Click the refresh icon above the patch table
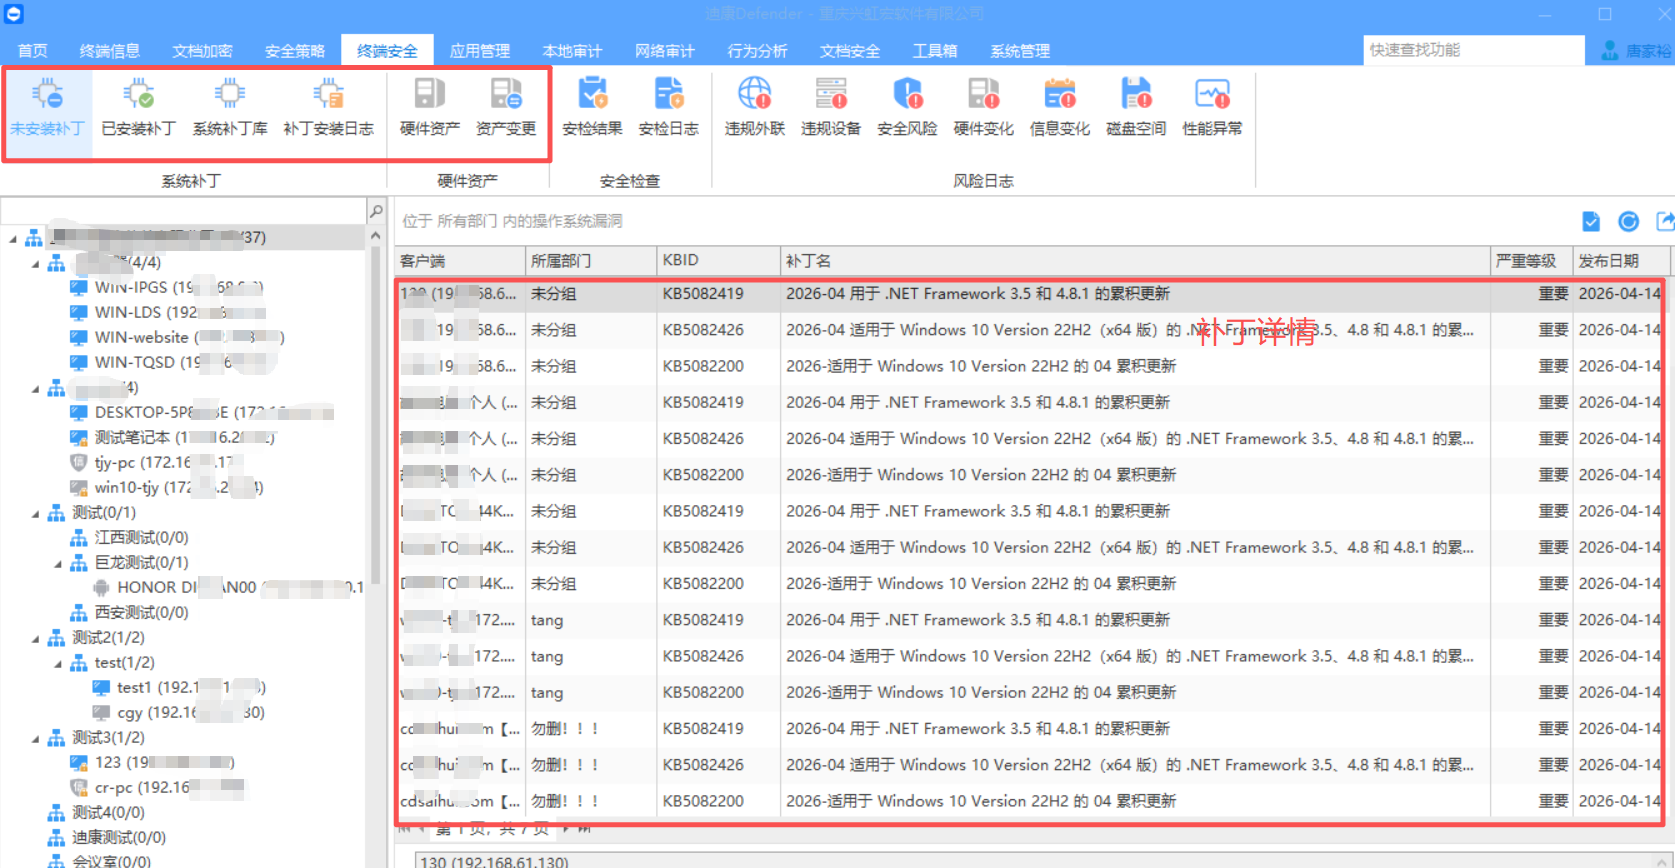The image size is (1675, 868). pyautogui.click(x=1629, y=221)
